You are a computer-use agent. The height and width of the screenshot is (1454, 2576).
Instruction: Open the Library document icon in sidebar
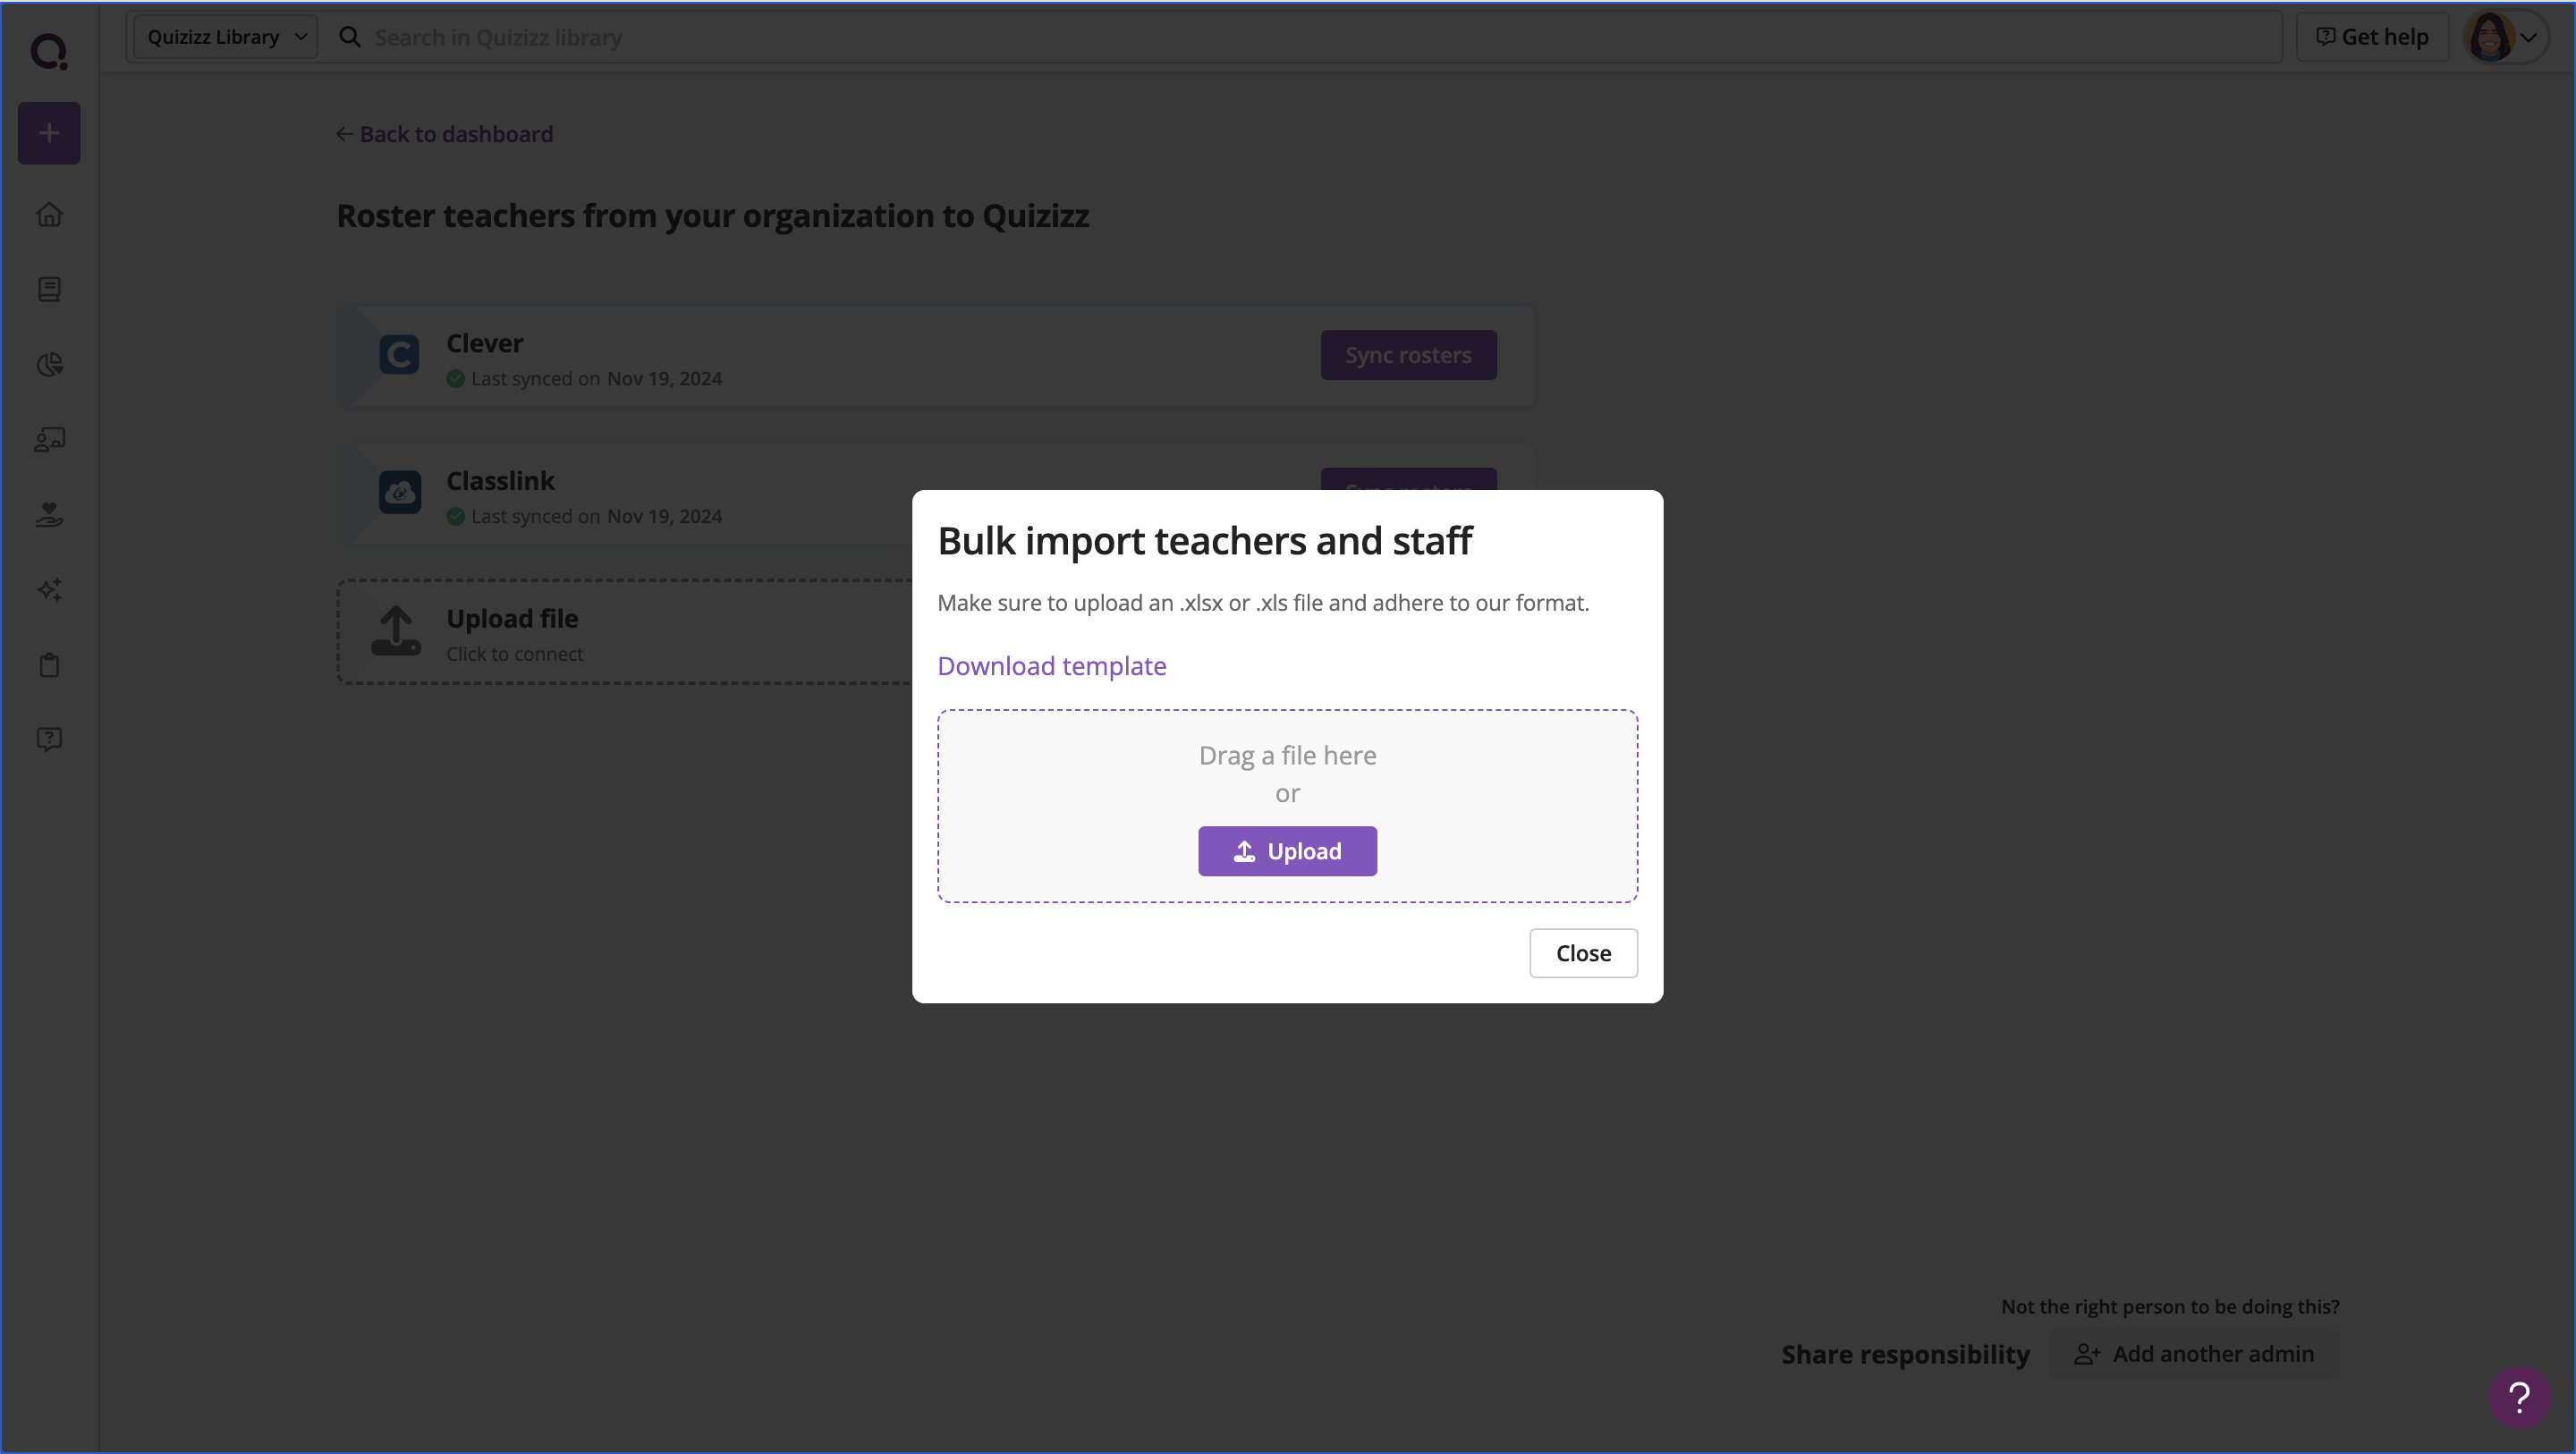49,289
